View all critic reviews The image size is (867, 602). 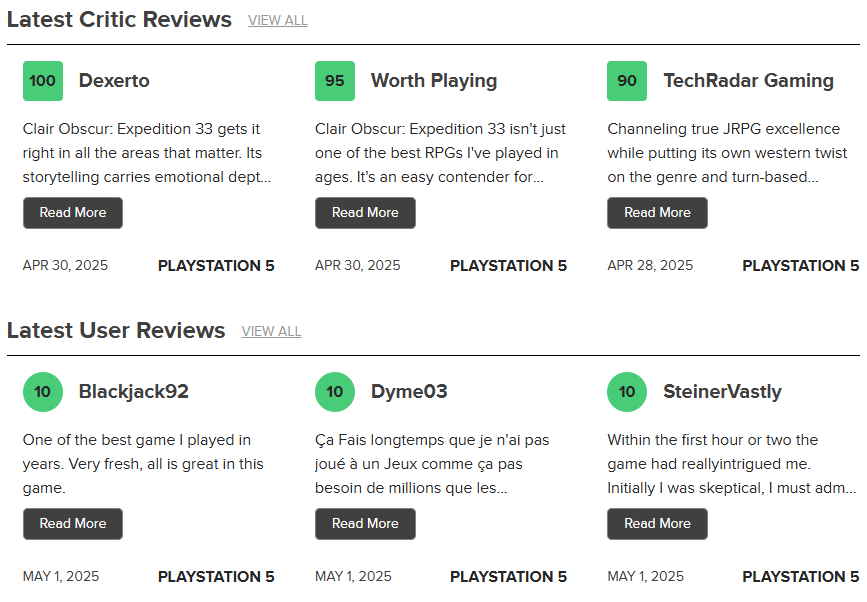278,20
